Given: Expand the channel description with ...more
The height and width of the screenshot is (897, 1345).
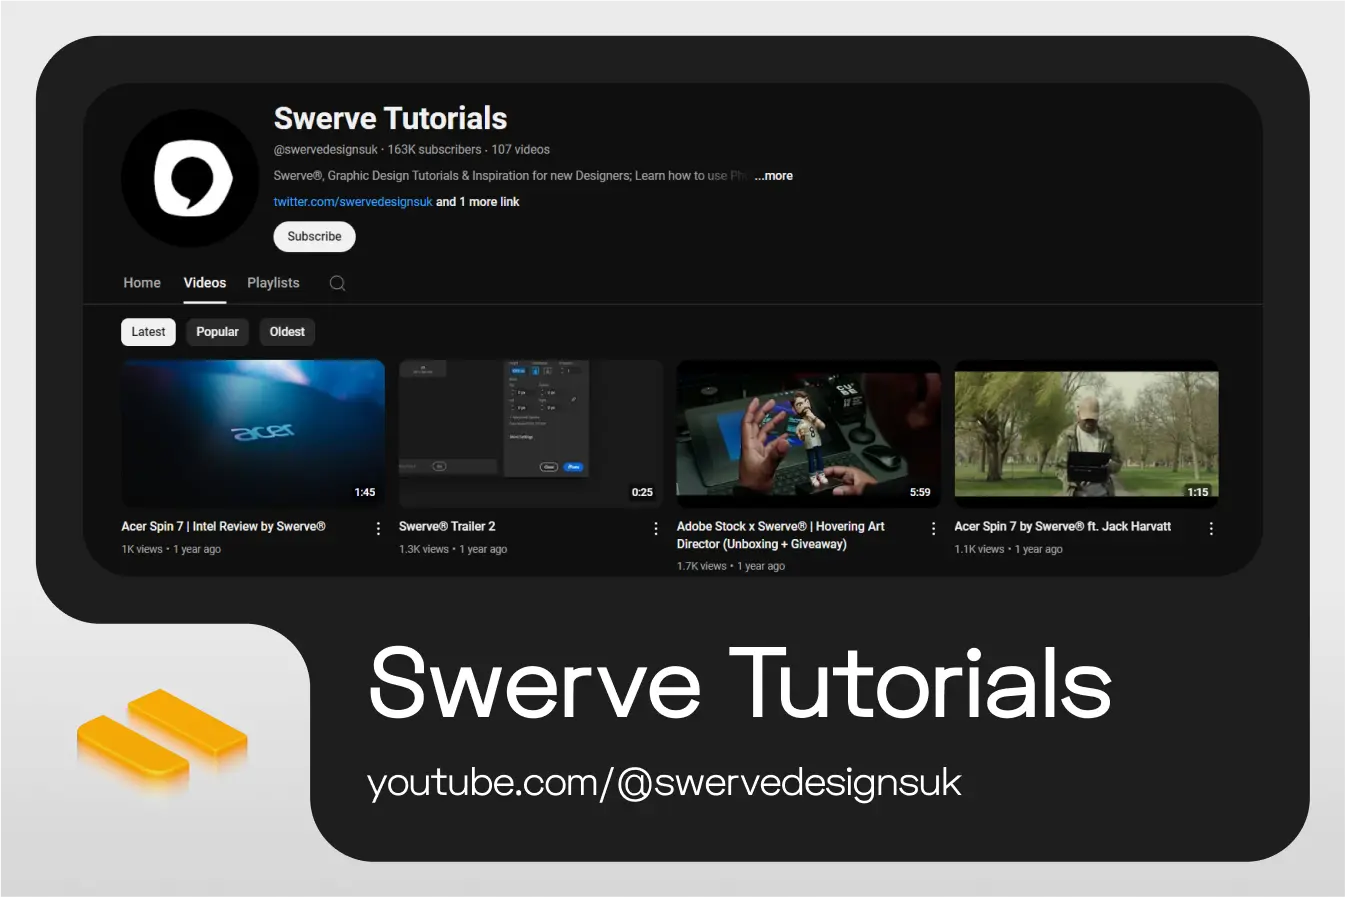Looking at the screenshot, I should click(773, 175).
